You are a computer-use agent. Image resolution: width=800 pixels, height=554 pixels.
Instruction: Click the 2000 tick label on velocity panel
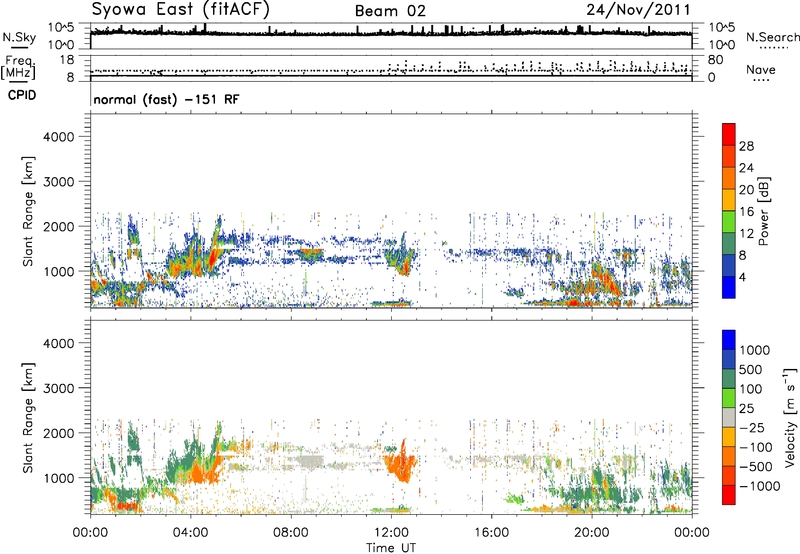tap(58, 433)
